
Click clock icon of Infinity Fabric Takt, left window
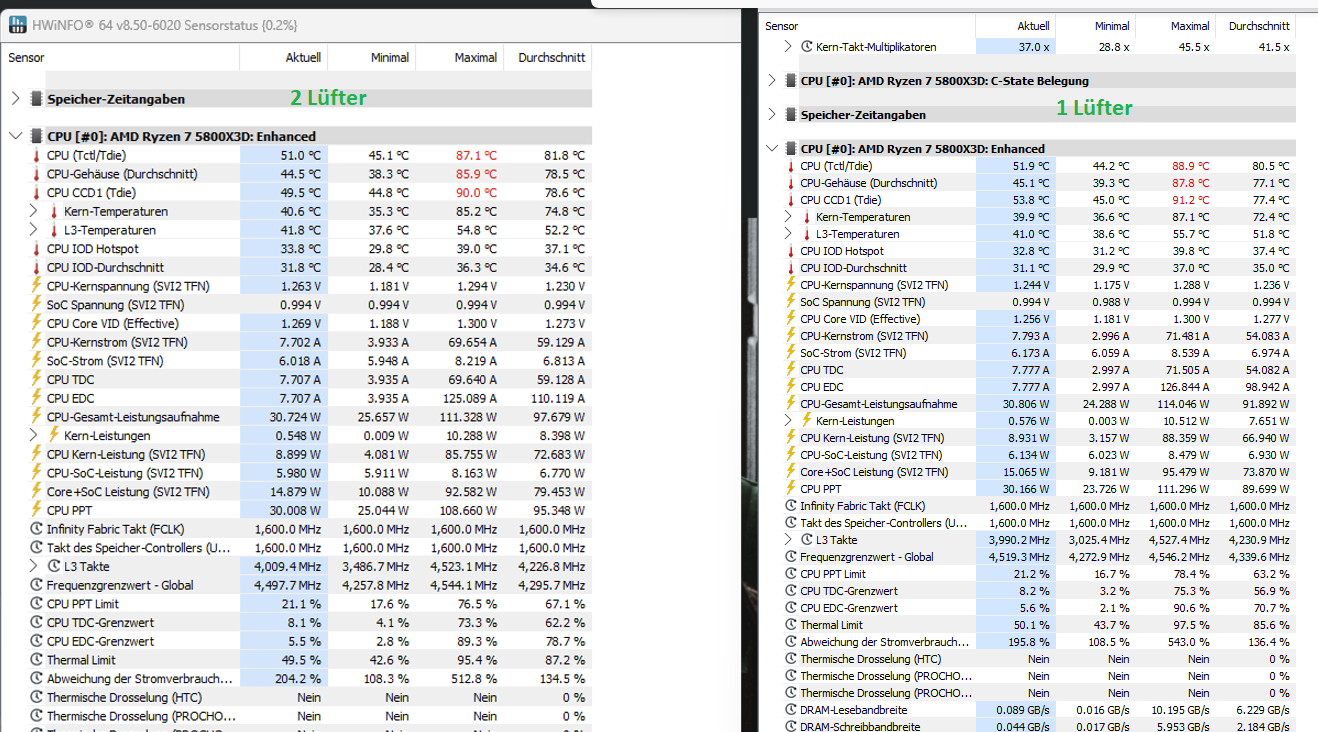tap(36, 529)
